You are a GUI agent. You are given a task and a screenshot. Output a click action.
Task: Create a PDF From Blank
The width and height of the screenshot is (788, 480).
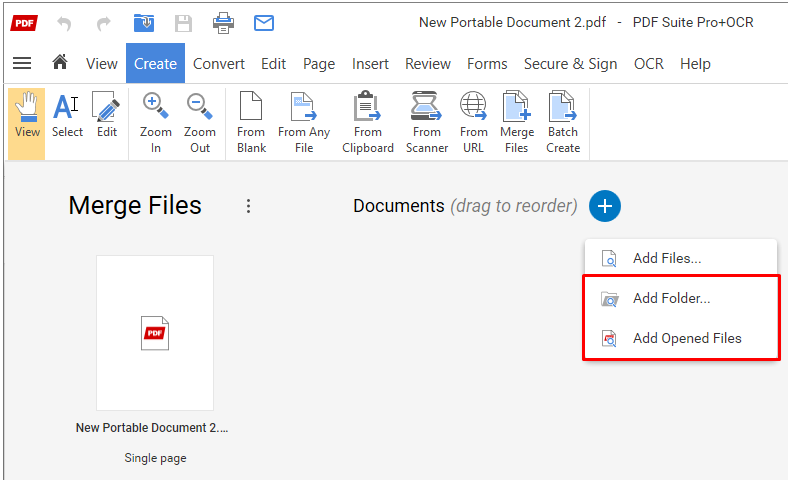[x=251, y=124]
